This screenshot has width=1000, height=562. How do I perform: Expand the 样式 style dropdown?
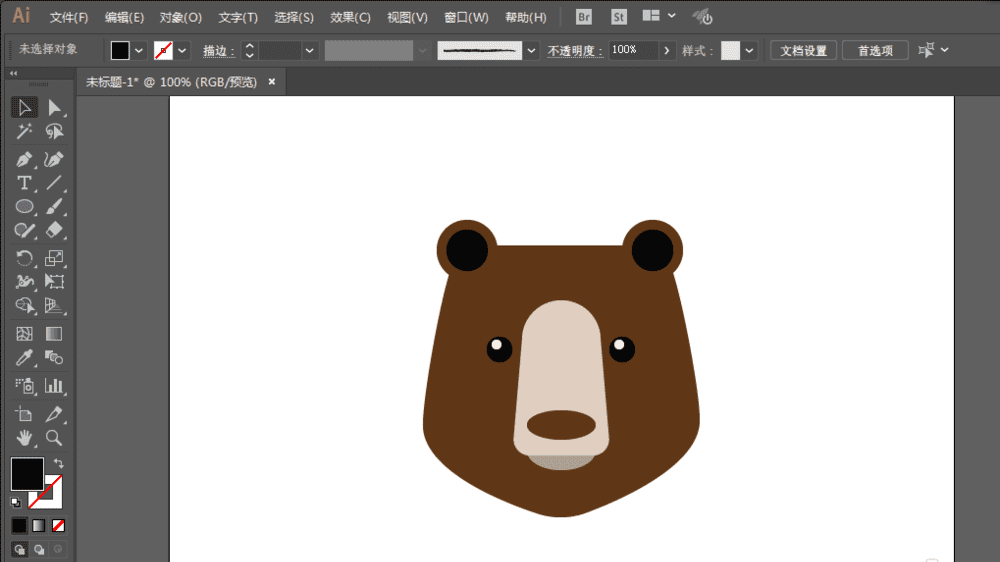pos(749,50)
